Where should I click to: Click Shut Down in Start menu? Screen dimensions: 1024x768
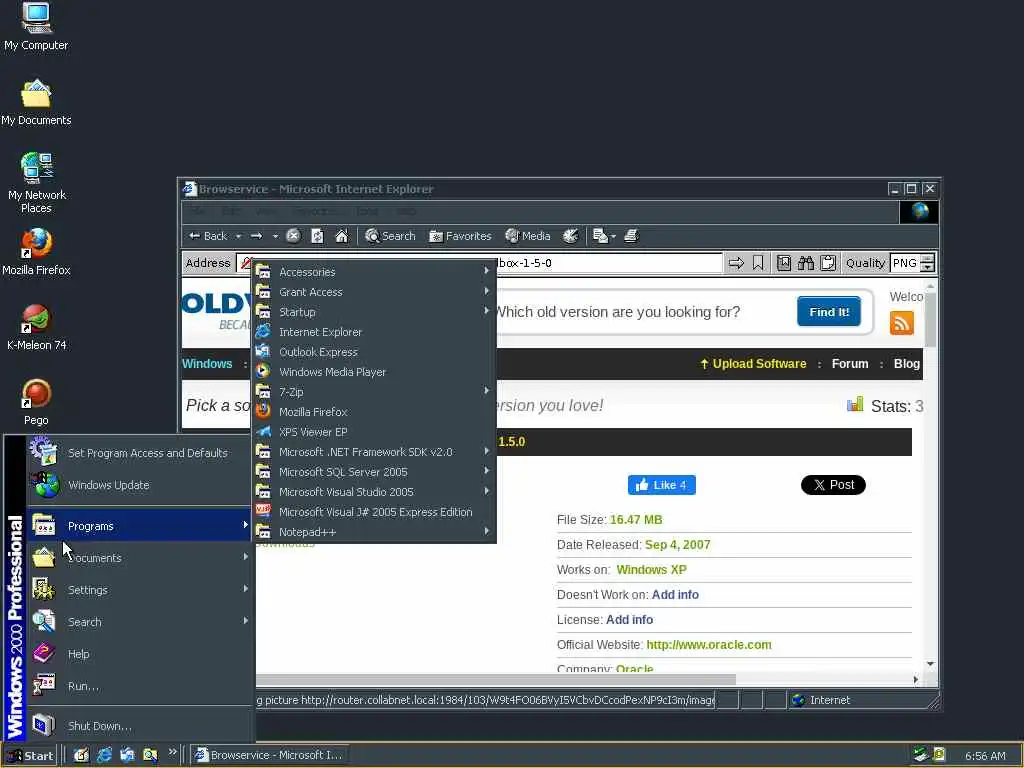click(x=138, y=726)
